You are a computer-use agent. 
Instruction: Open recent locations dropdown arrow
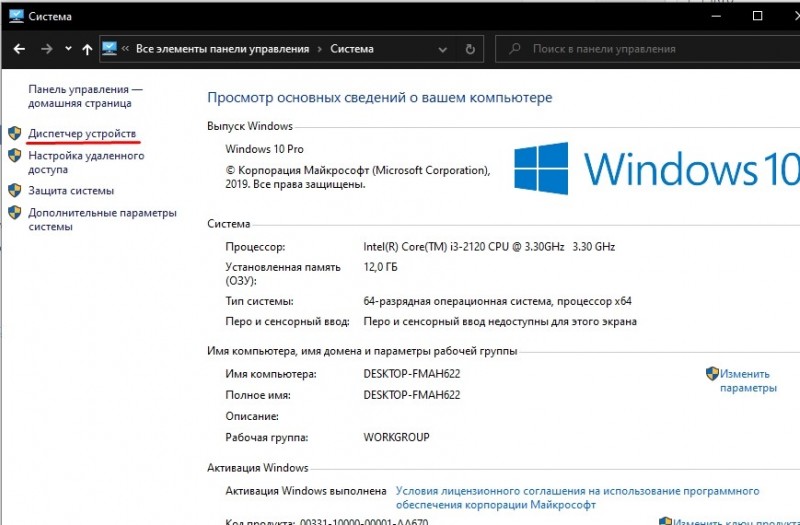(68, 49)
